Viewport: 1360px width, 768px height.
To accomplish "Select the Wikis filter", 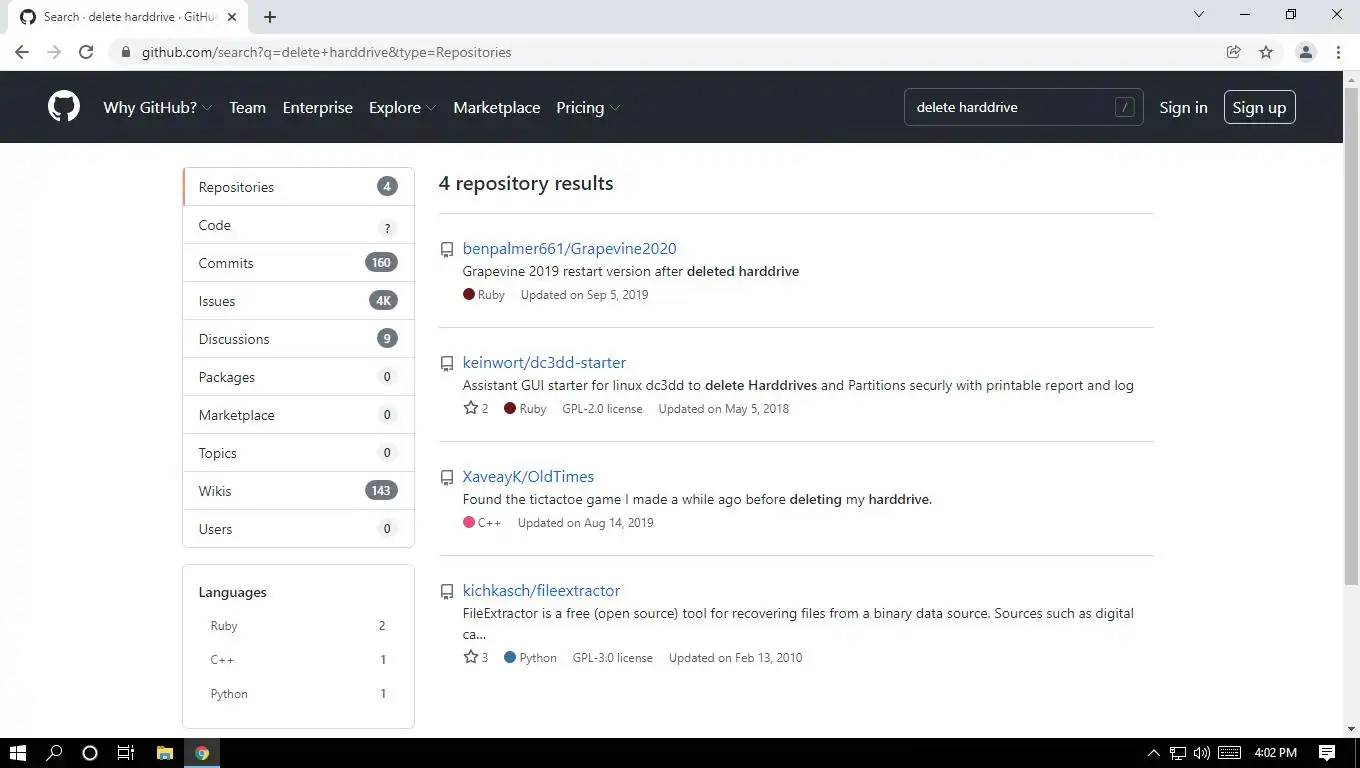I will pos(298,491).
